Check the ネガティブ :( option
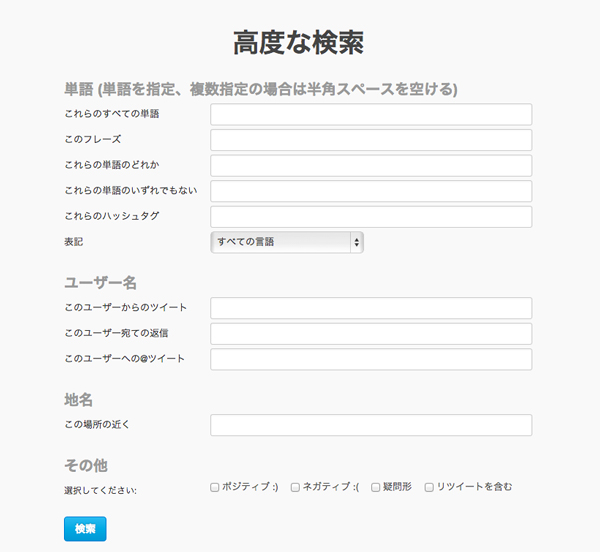Viewport: 600px width, 552px height. 295,487
